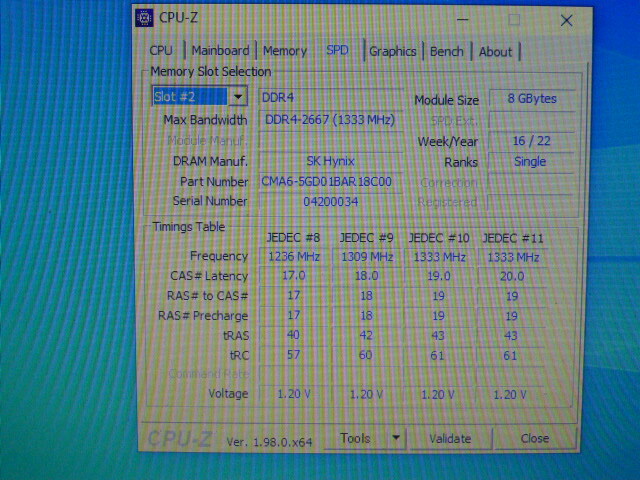Click the Ranks value Single
Image resolution: width=640 pixels, height=480 pixels.
click(x=530, y=162)
